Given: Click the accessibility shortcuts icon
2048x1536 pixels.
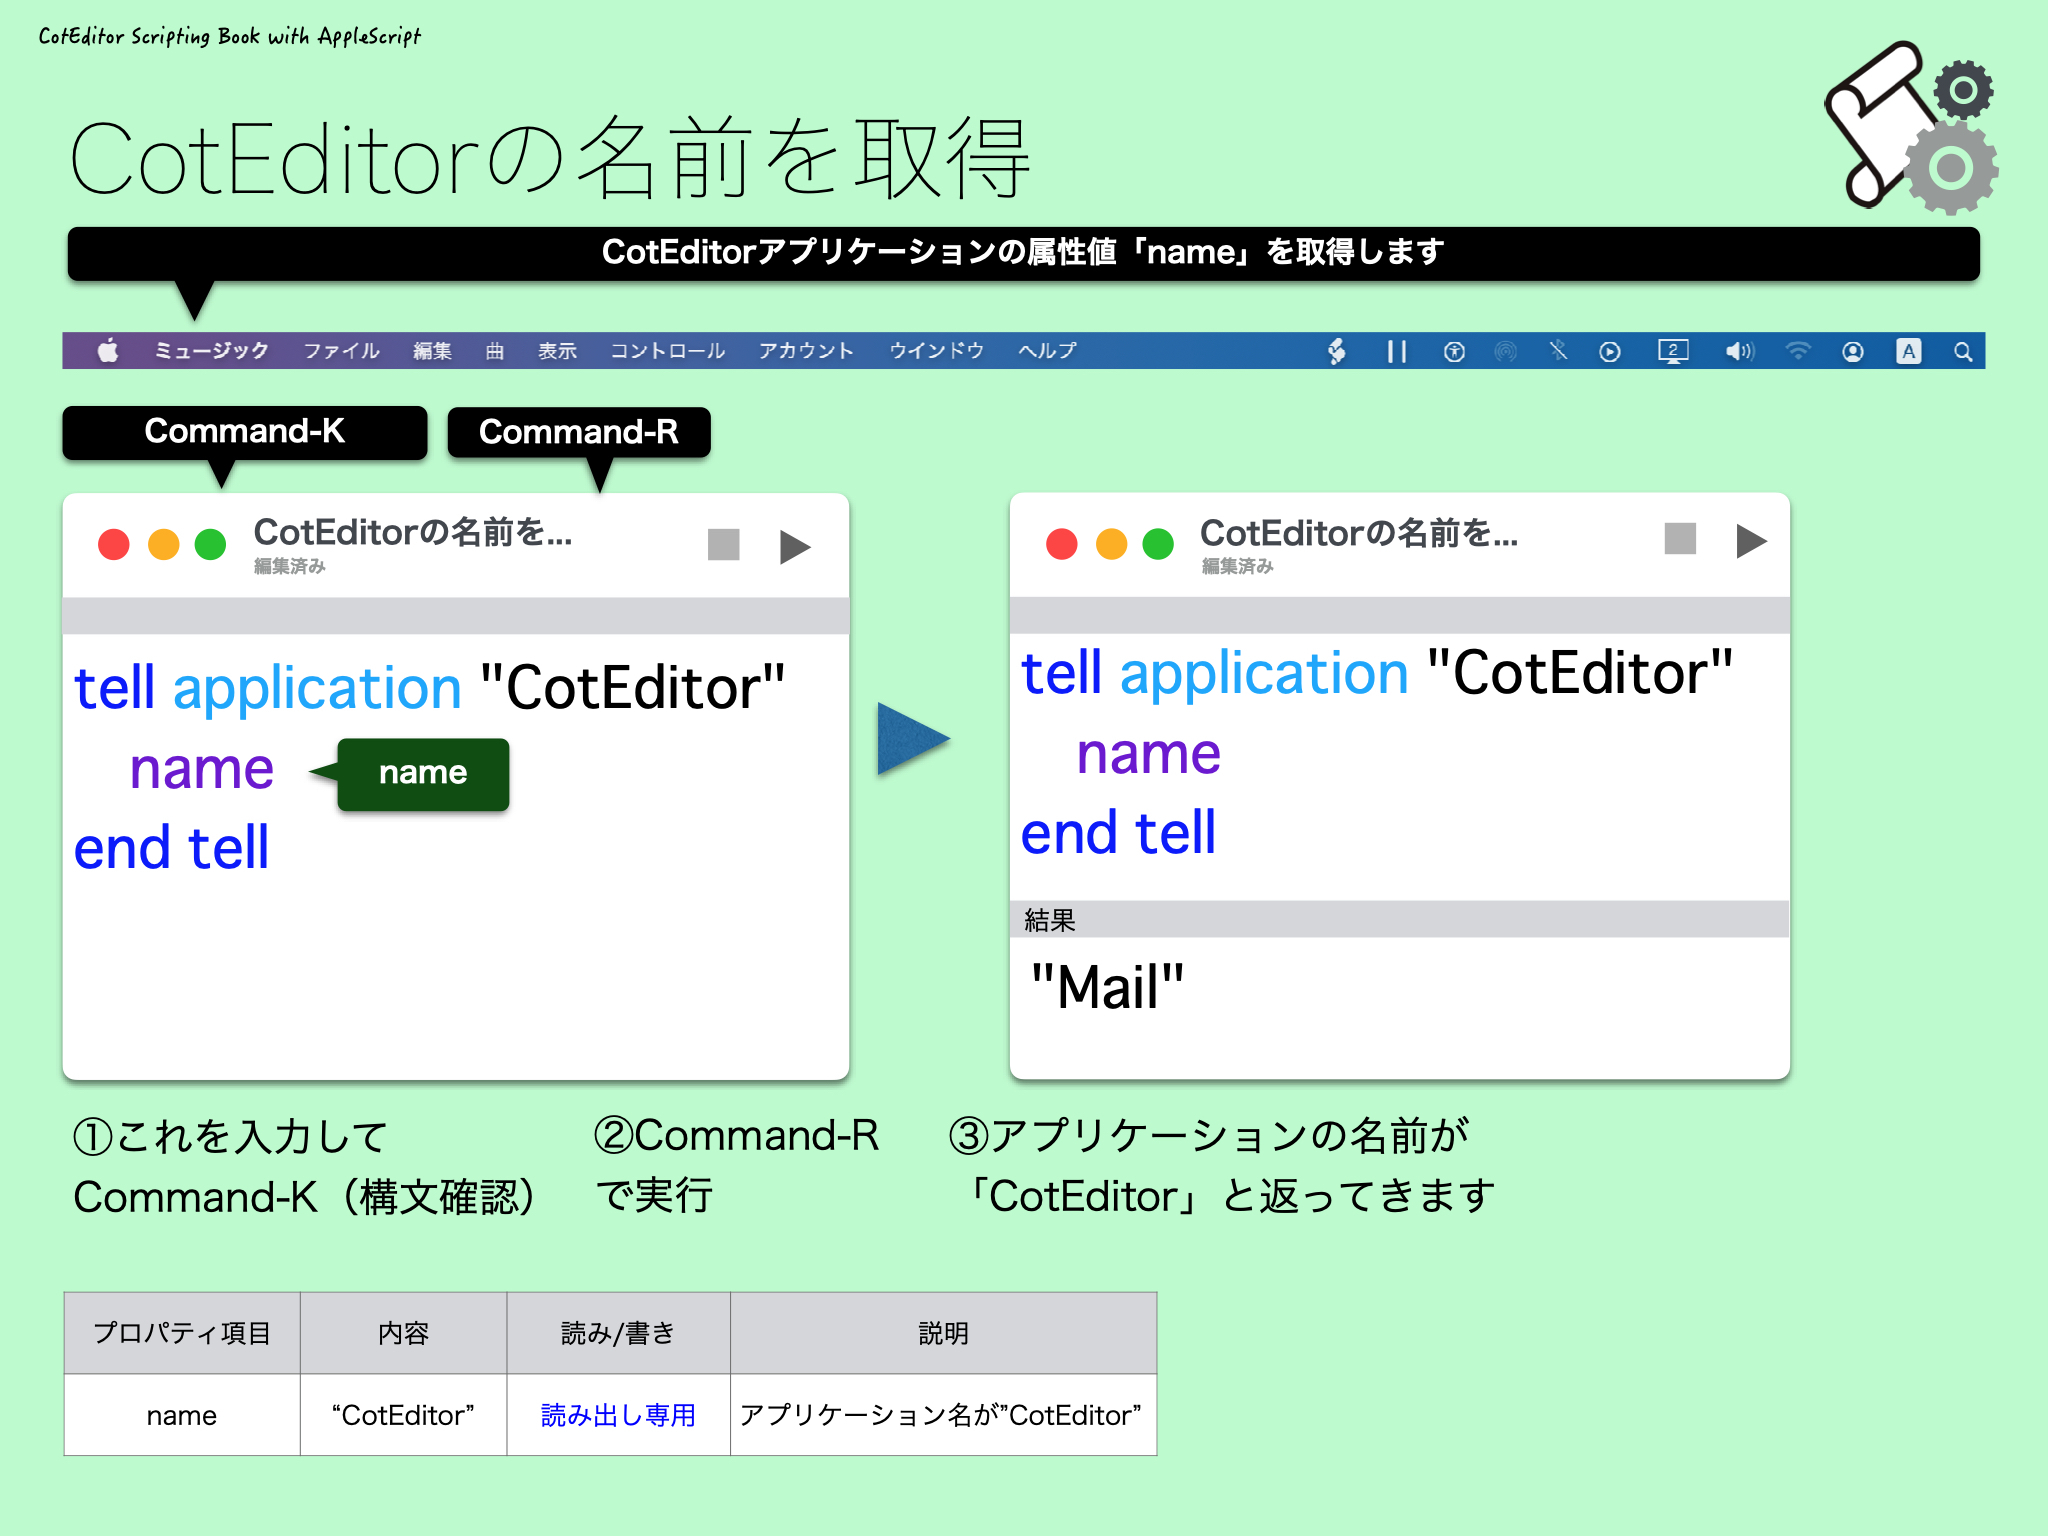Looking at the screenshot, I should [1454, 351].
